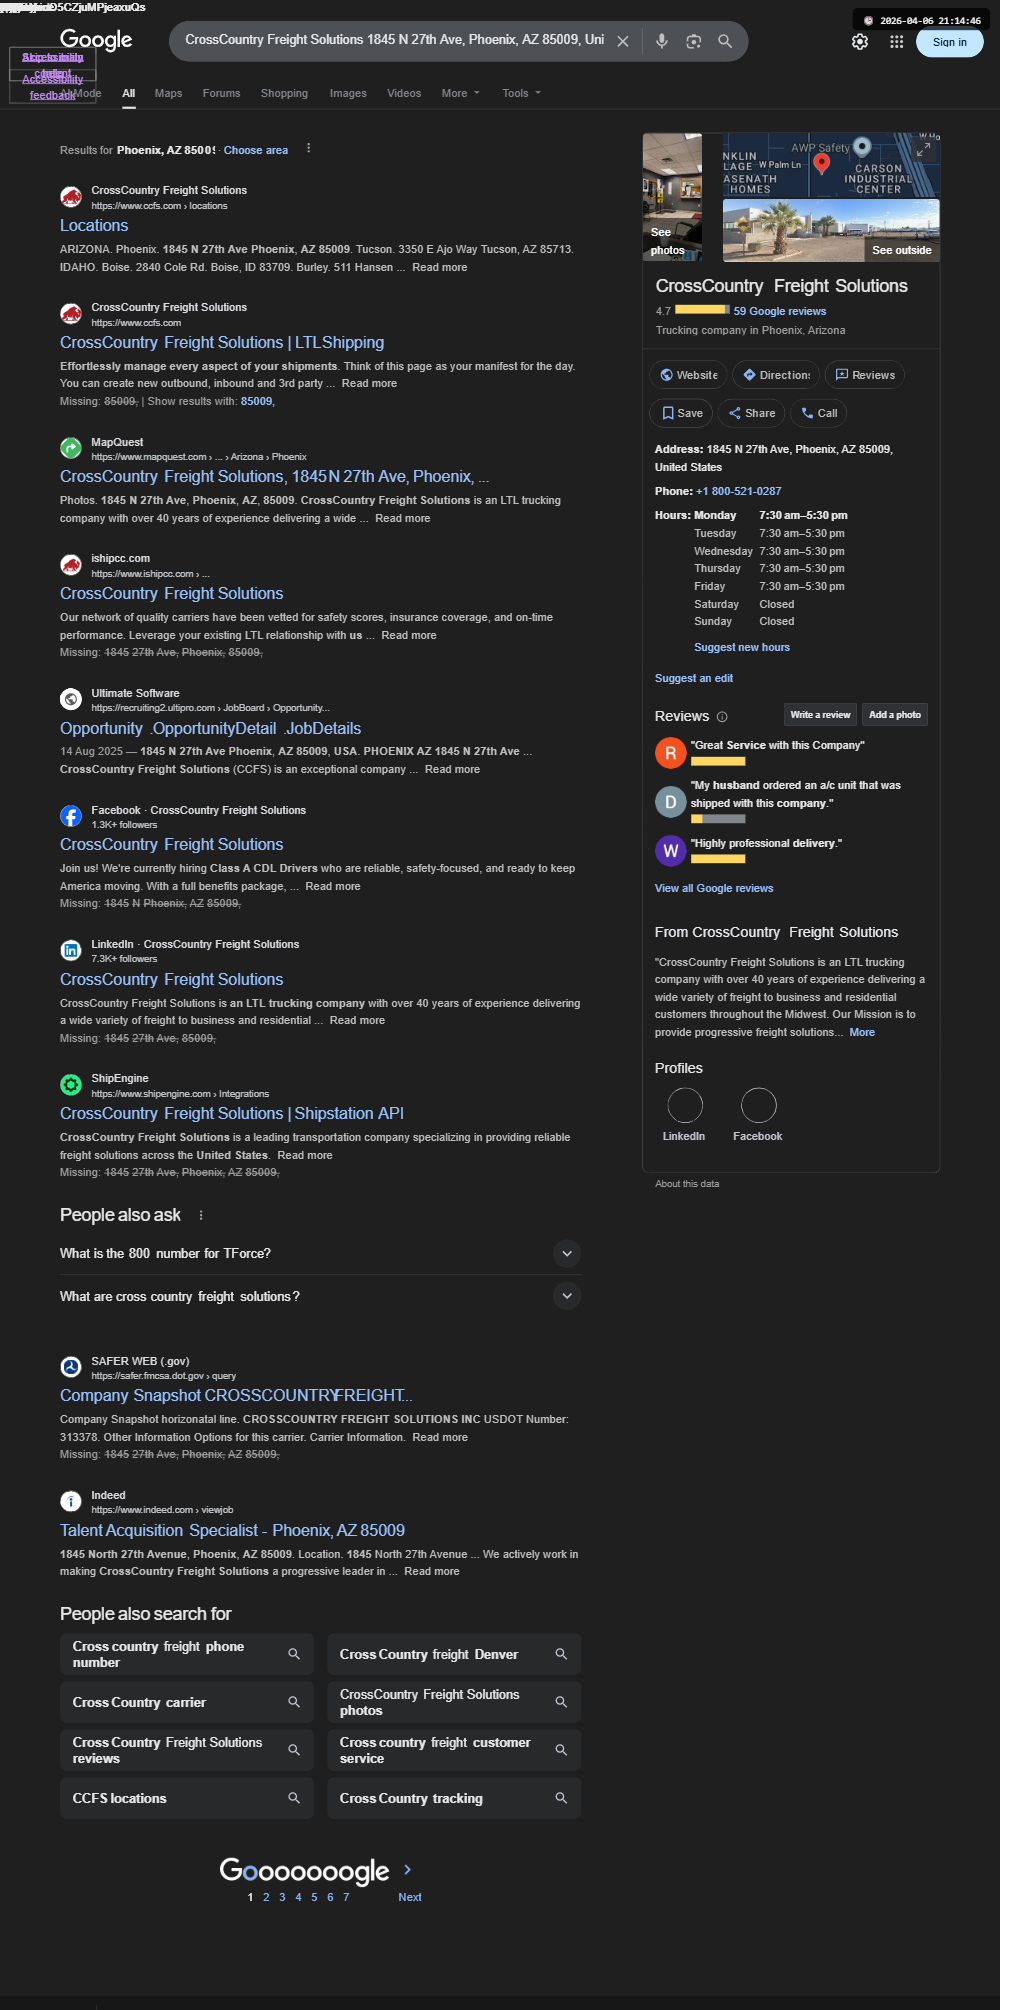The height and width of the screenshot is (2010, 1012).
Task: Click the Write a review button
Action: (820, 715)
